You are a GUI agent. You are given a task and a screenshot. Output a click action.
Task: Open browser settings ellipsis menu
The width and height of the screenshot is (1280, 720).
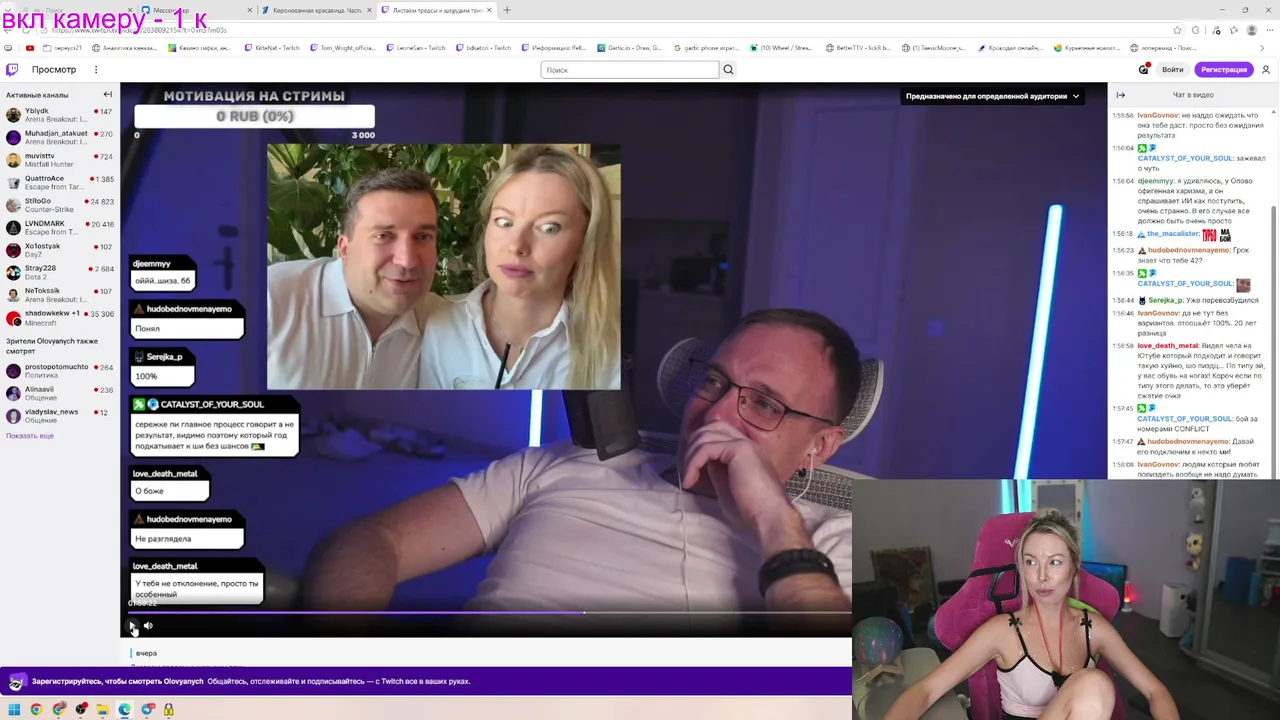coord(1269,30)
